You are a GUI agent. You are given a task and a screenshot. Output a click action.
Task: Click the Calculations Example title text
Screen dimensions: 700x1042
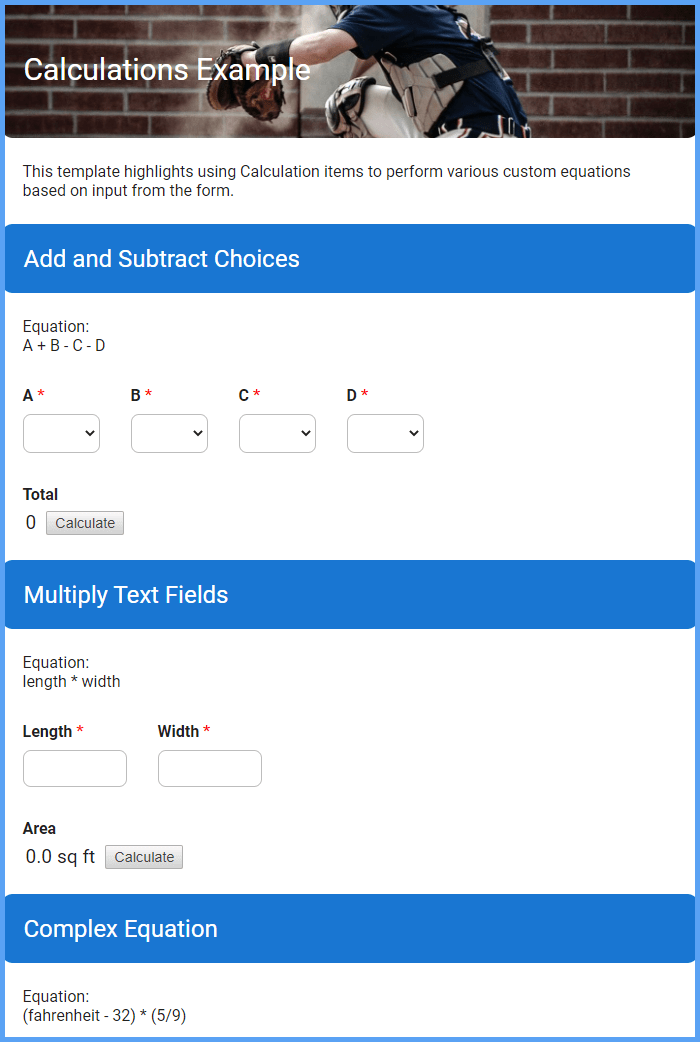(x=166, y=70)
